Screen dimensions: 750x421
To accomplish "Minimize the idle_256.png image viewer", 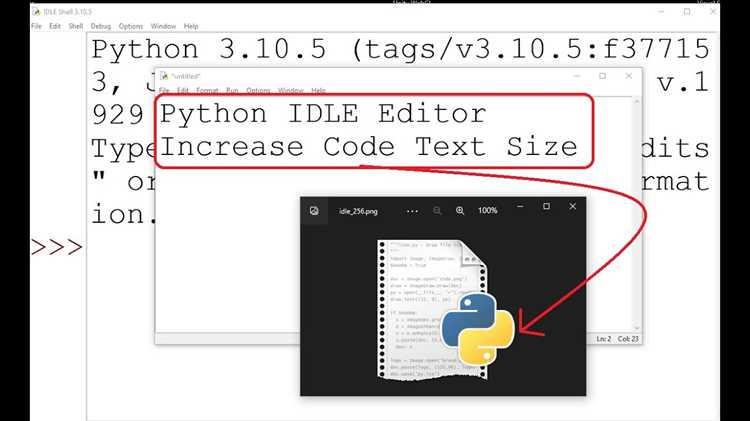I will 520,207.
